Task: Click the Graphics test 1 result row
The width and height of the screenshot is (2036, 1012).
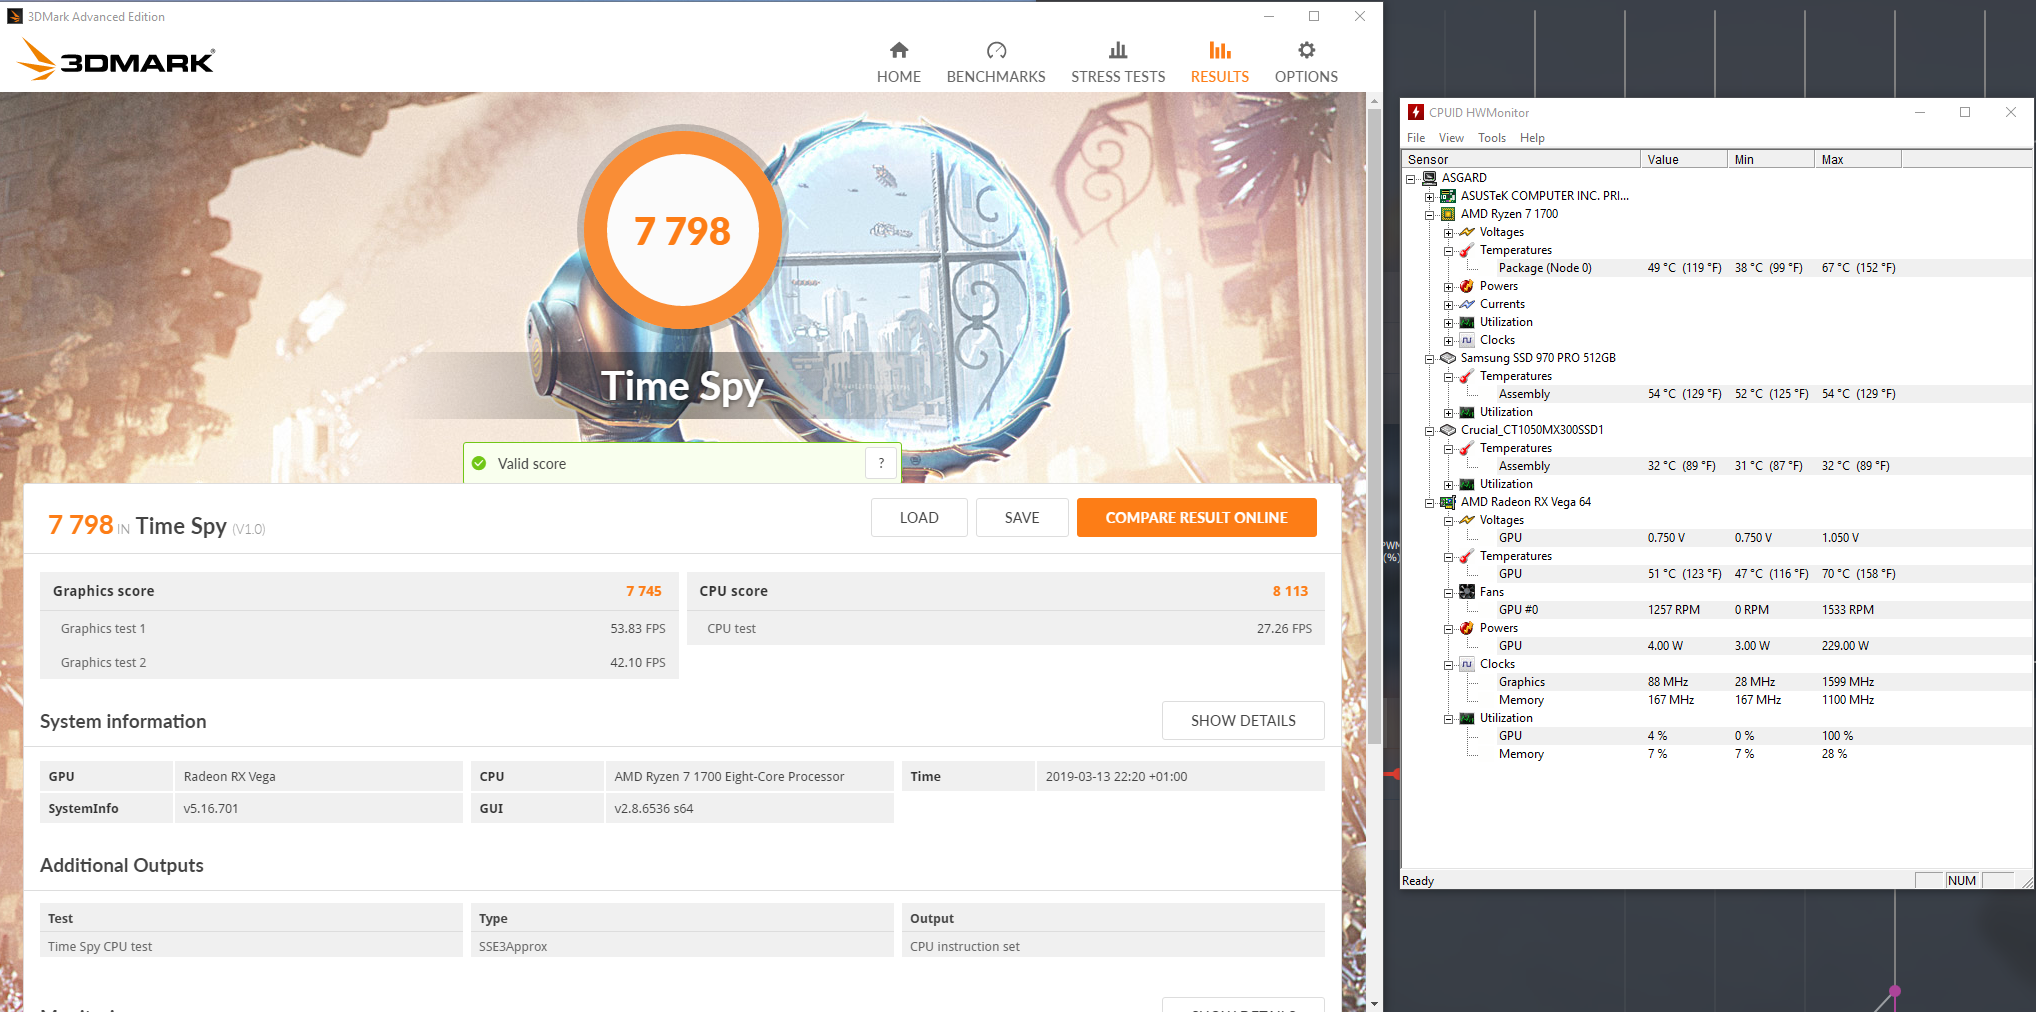Action: pyautogui.click(x=359, y=628)
